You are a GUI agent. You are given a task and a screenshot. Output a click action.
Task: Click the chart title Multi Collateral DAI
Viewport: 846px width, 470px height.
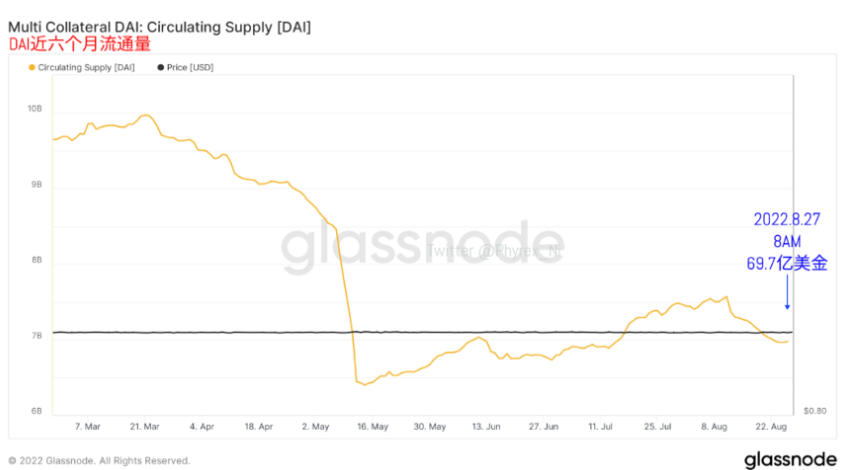tap(159, 27)
